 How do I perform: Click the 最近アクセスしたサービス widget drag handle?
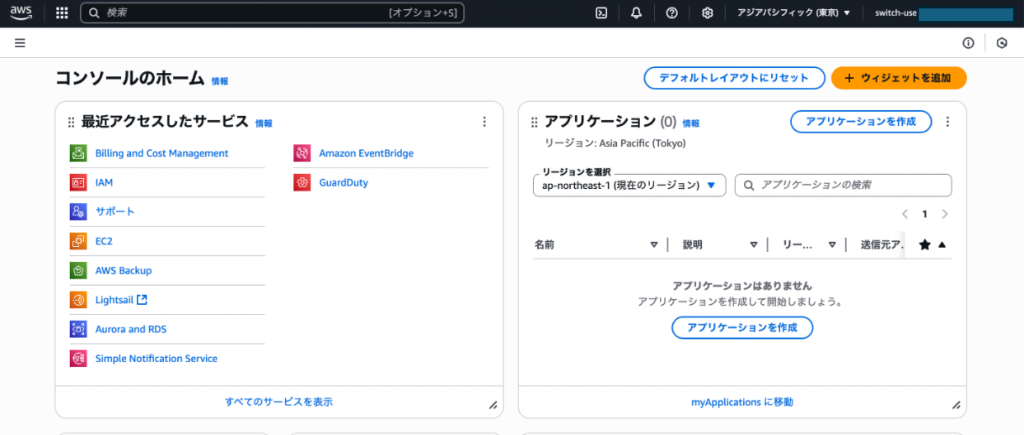click(71, 122)
